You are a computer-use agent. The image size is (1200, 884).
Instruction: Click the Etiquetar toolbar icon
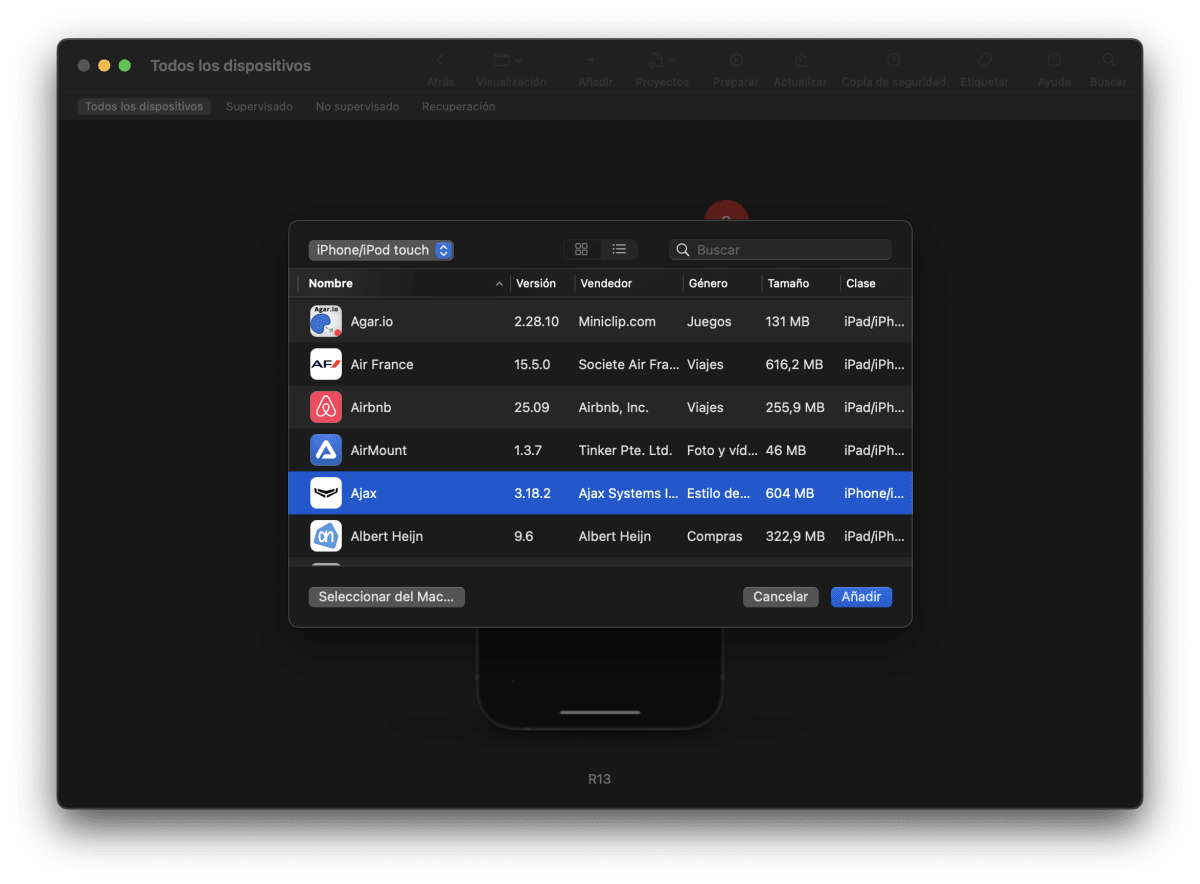[984, 61]
